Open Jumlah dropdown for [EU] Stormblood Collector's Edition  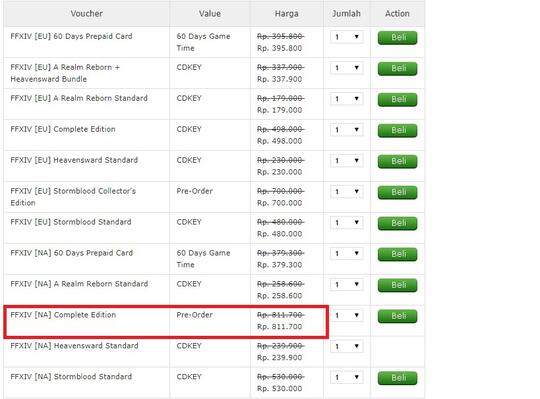point(346,192)
